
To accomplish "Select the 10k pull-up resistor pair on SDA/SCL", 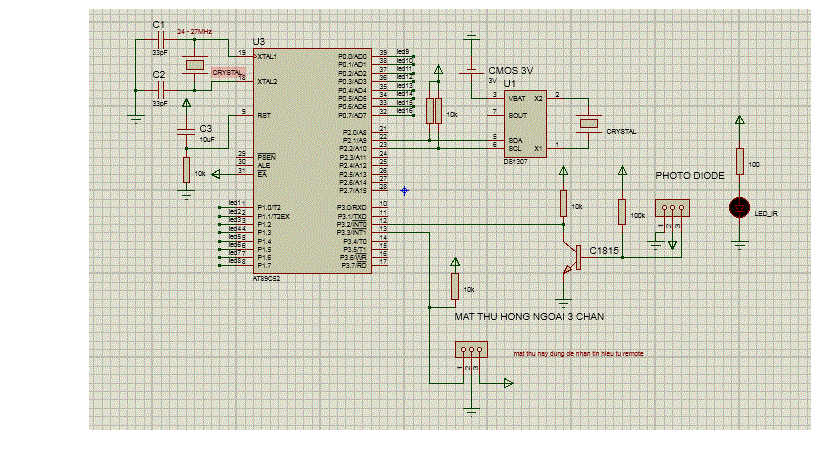I will pos(434,111).
